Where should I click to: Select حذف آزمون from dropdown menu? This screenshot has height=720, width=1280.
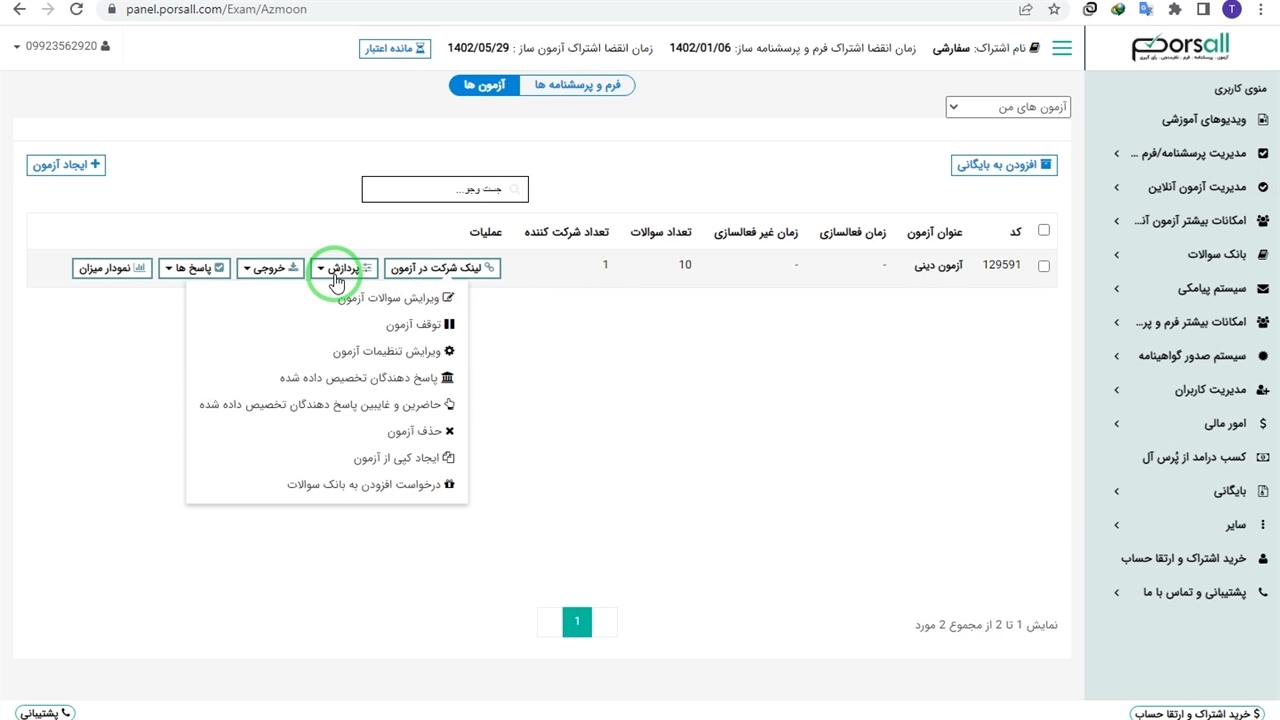pyautogui.click(x=420, y=432)
